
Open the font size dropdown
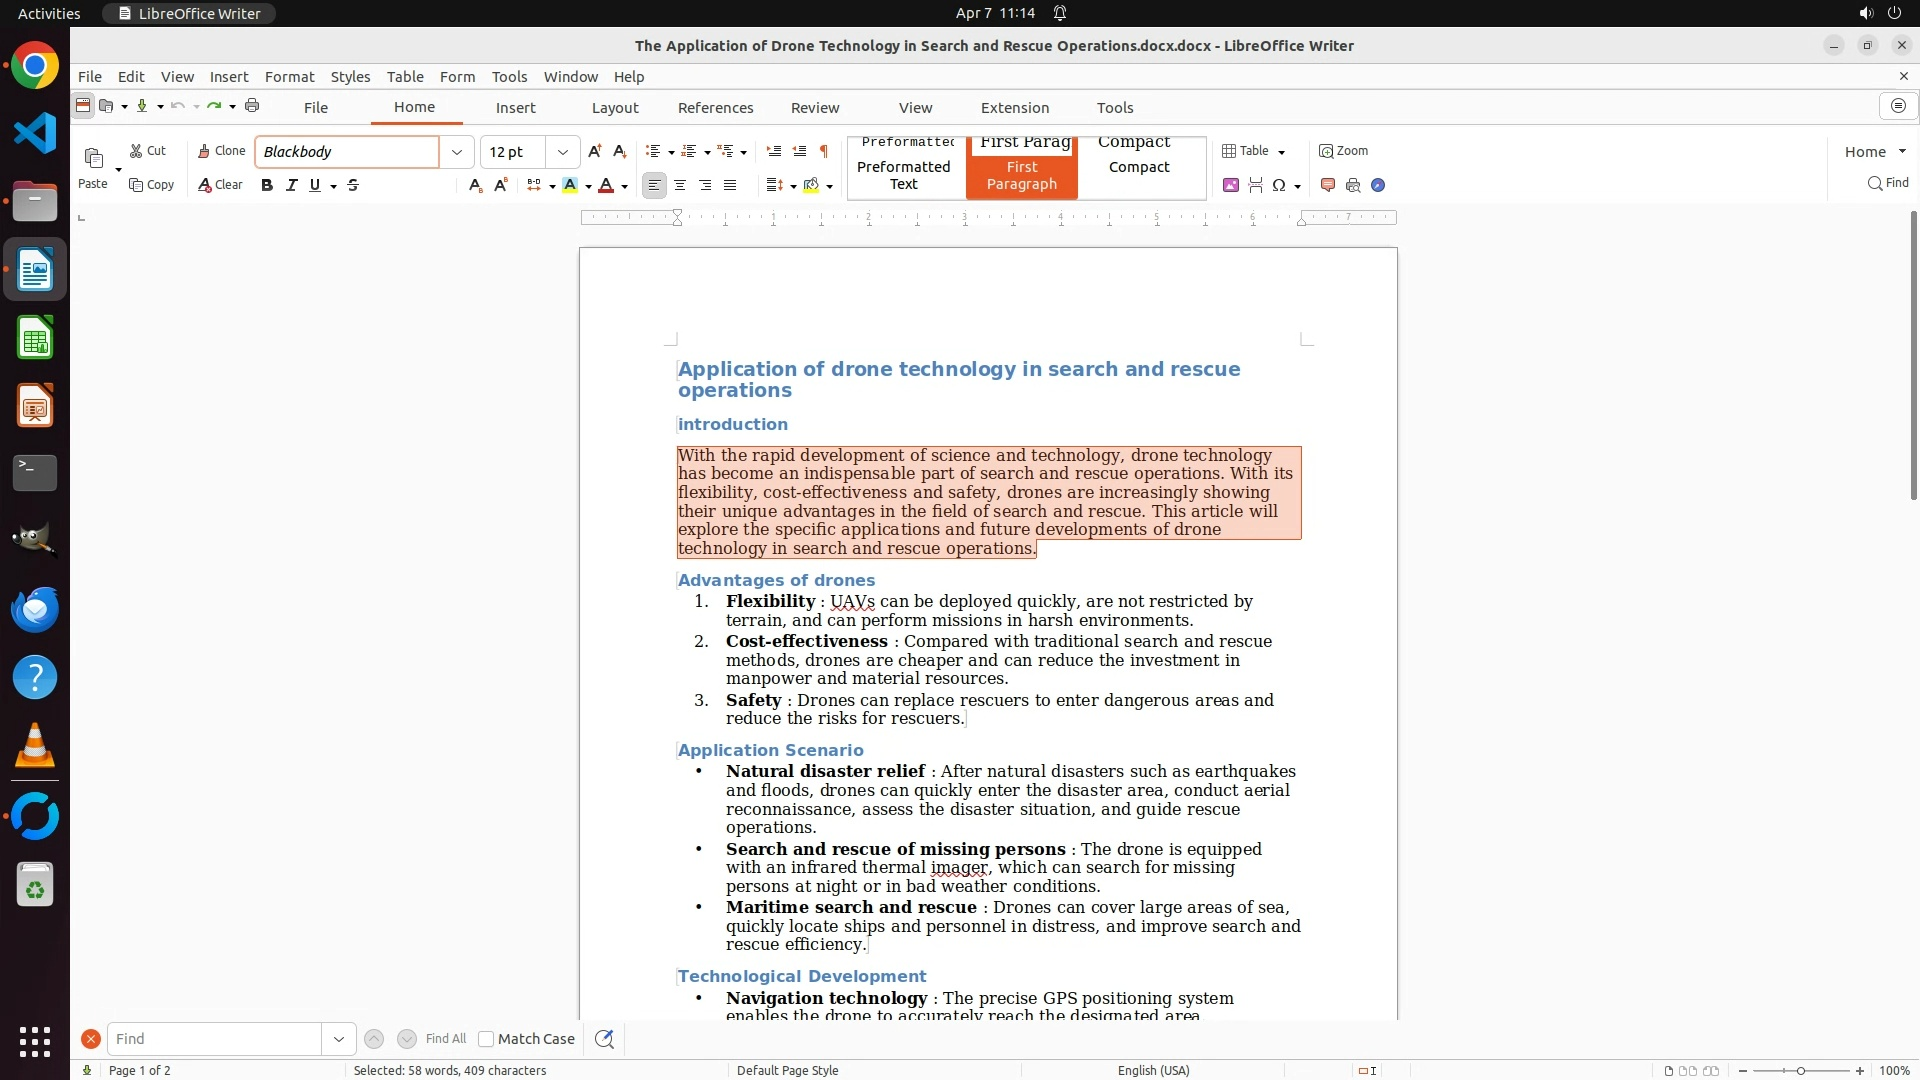pyautogui.click(x=563, y=152)
